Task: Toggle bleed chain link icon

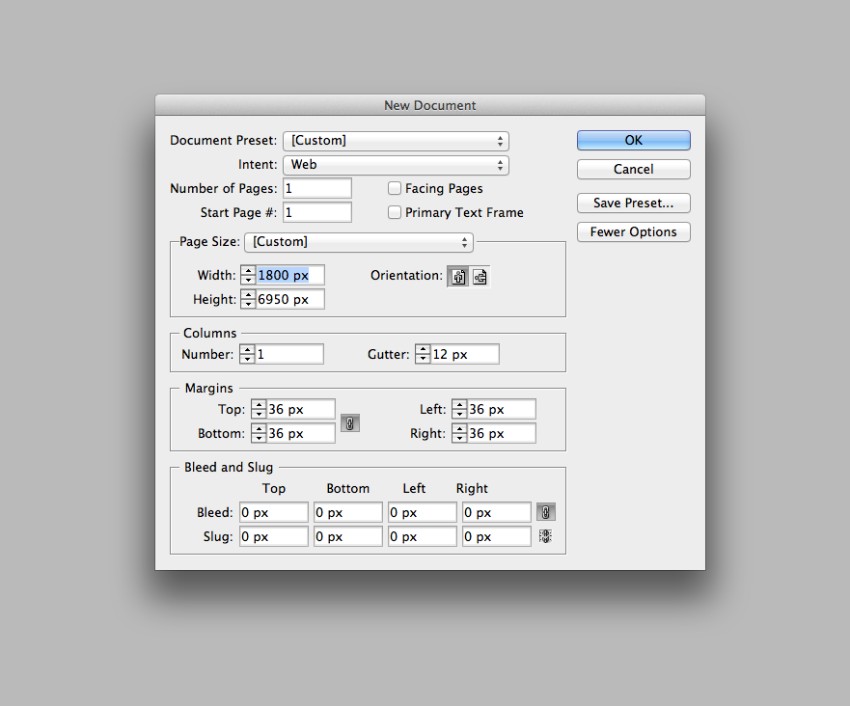Action: 545,512
